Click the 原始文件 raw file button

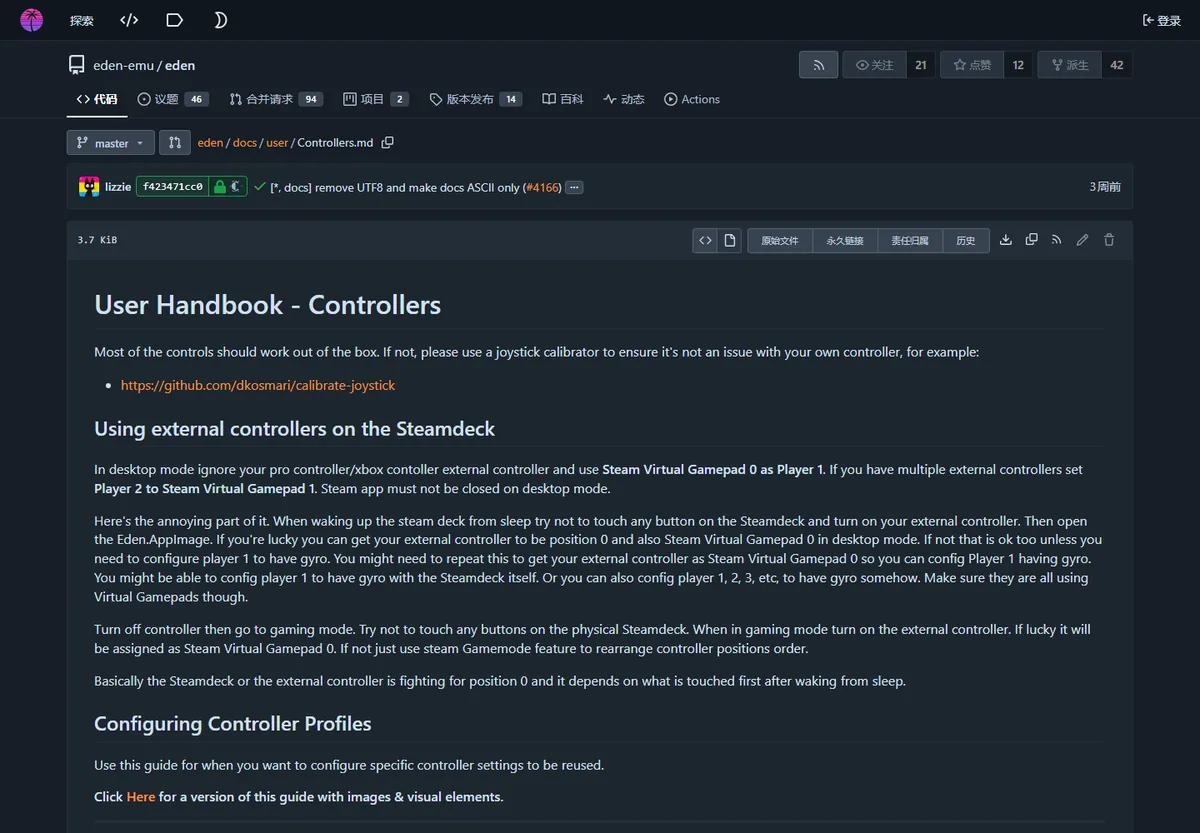point(780,240)
